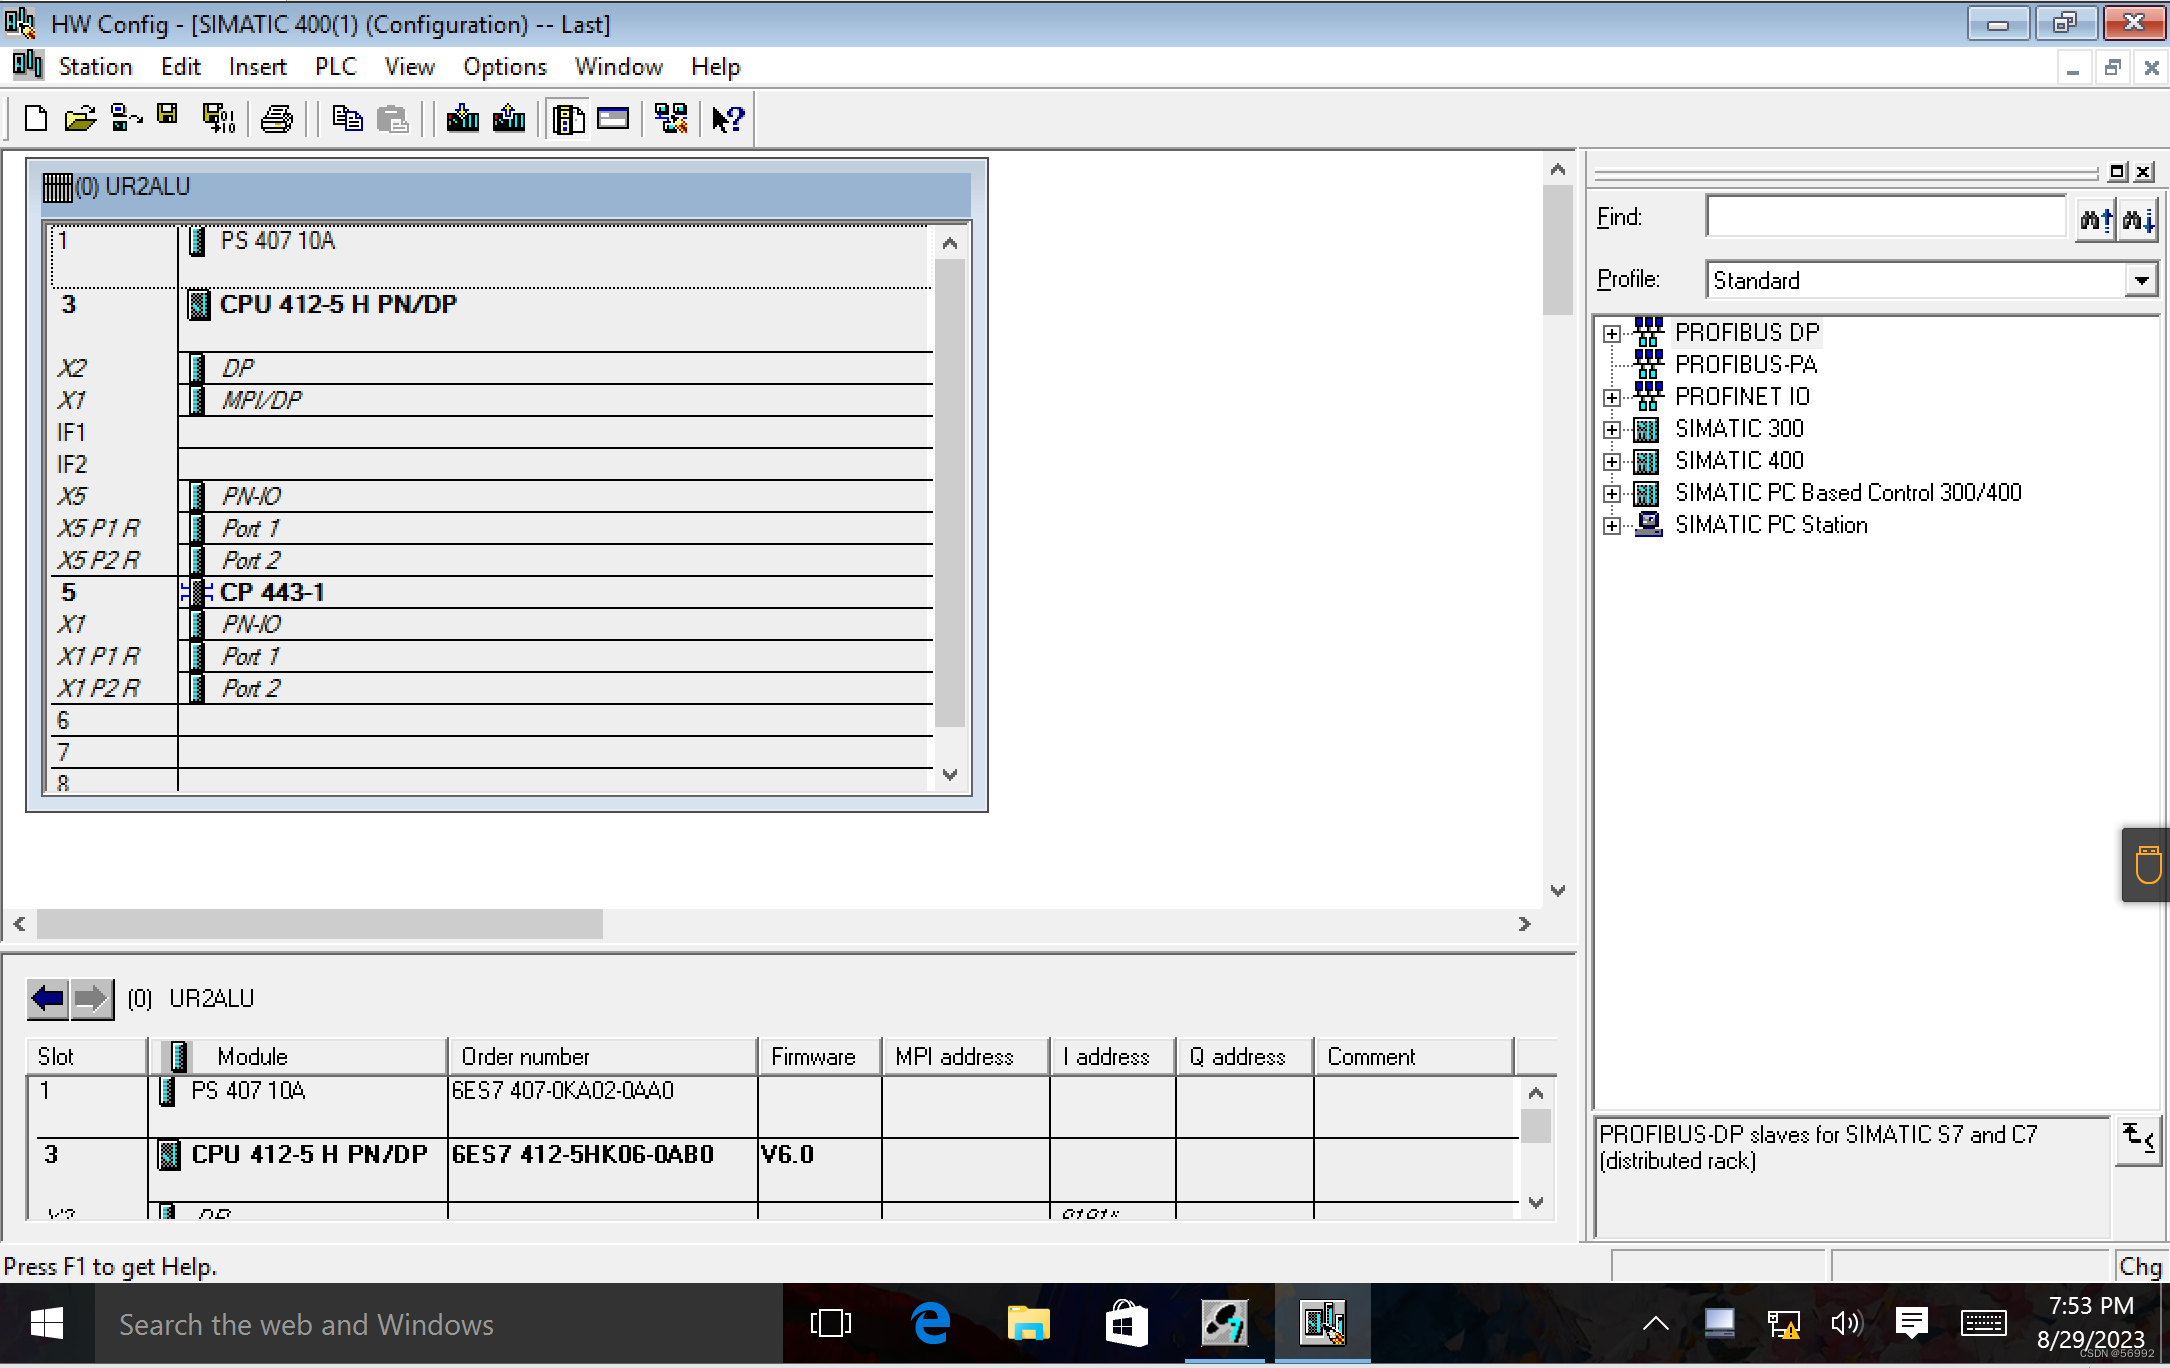Expand the PROFIBUS DP catalog node
Viewport: 2170px width, 1368px height.
(1612, 334)
